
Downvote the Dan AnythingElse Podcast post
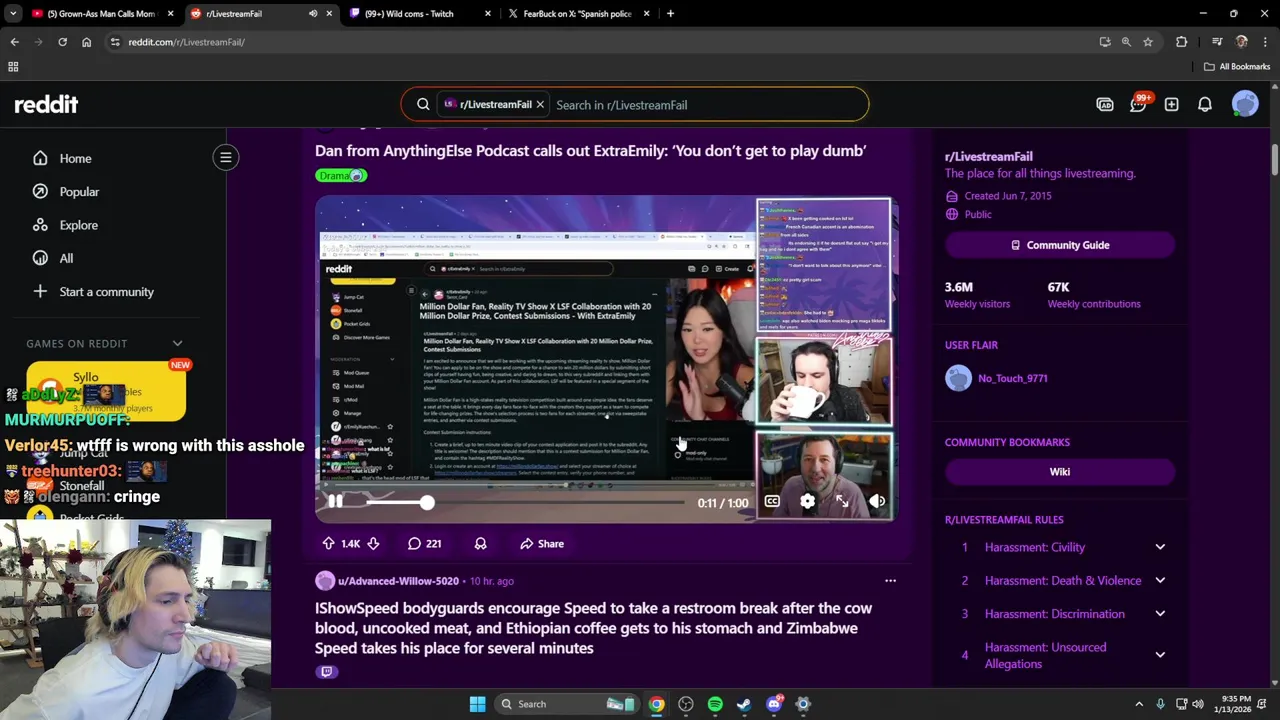tap(373, 544)
